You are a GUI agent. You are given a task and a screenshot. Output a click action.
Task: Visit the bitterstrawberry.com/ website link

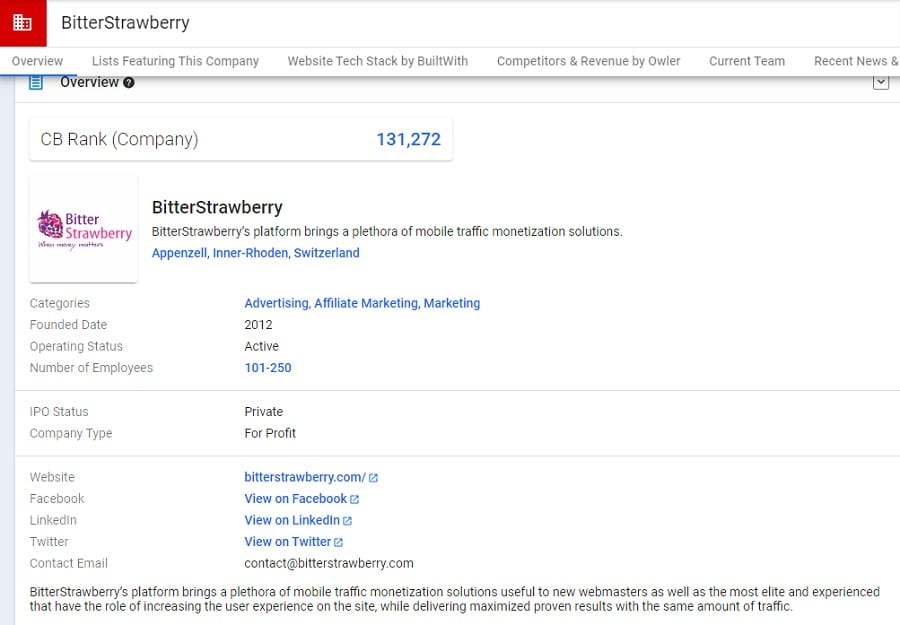[x=305, y=477]
